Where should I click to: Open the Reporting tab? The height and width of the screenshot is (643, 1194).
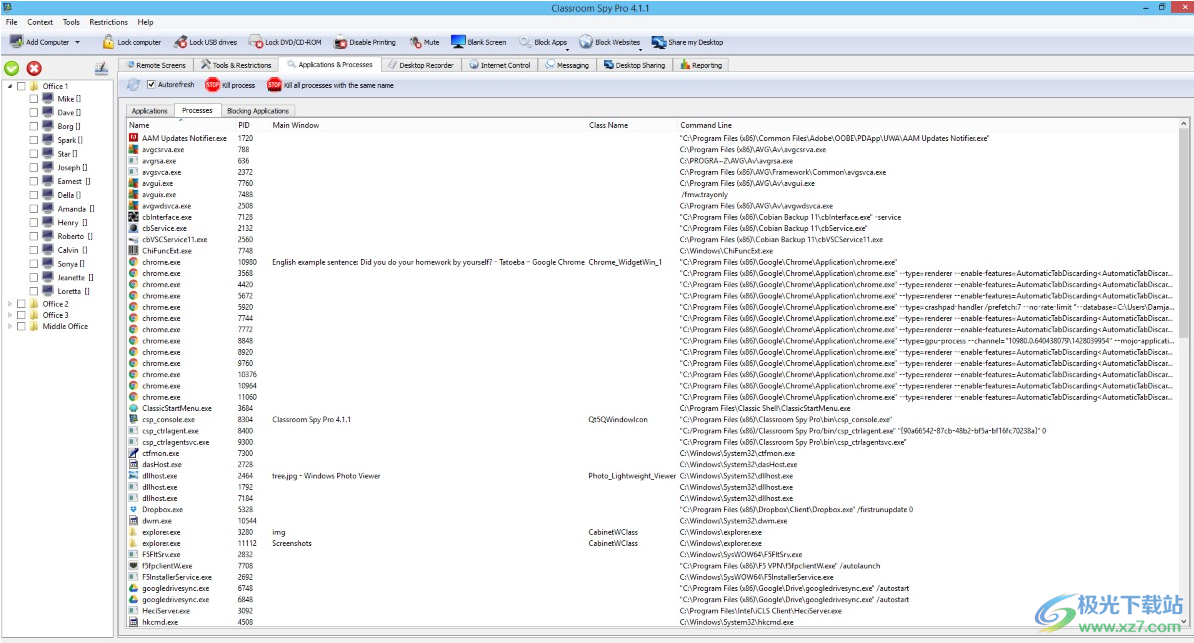[701, 66]
